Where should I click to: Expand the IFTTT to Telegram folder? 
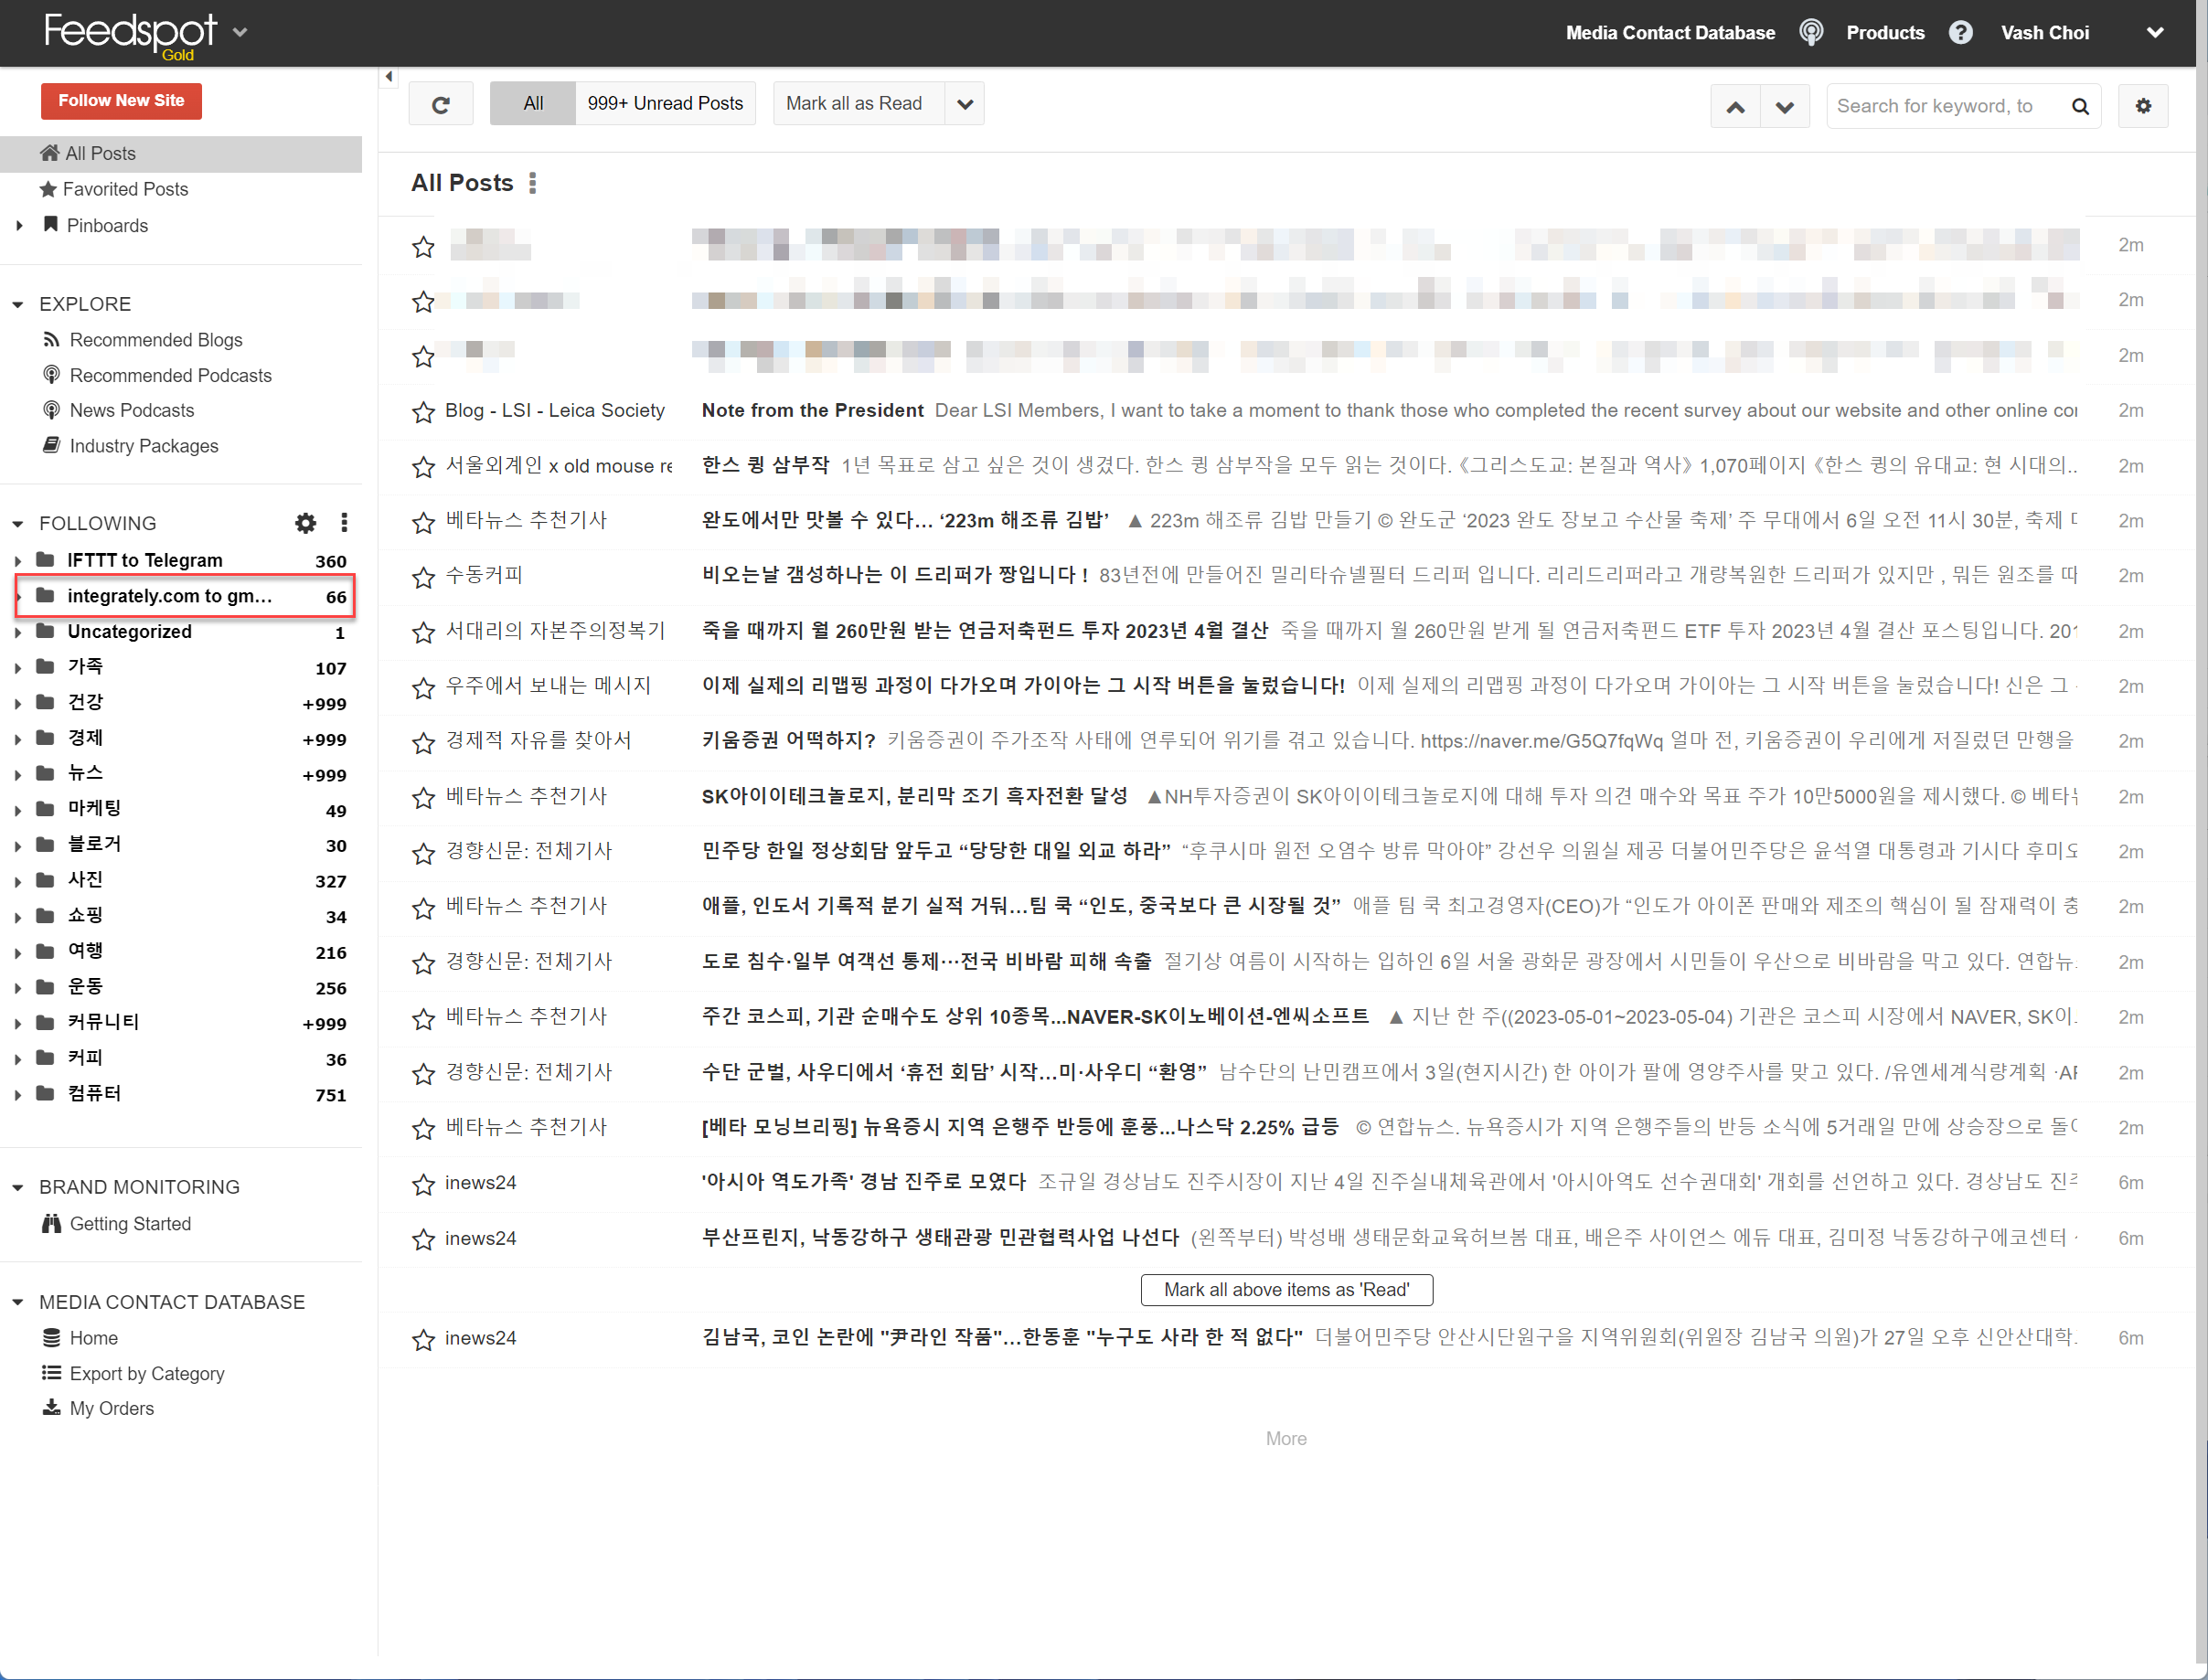(x=18, y=561)
